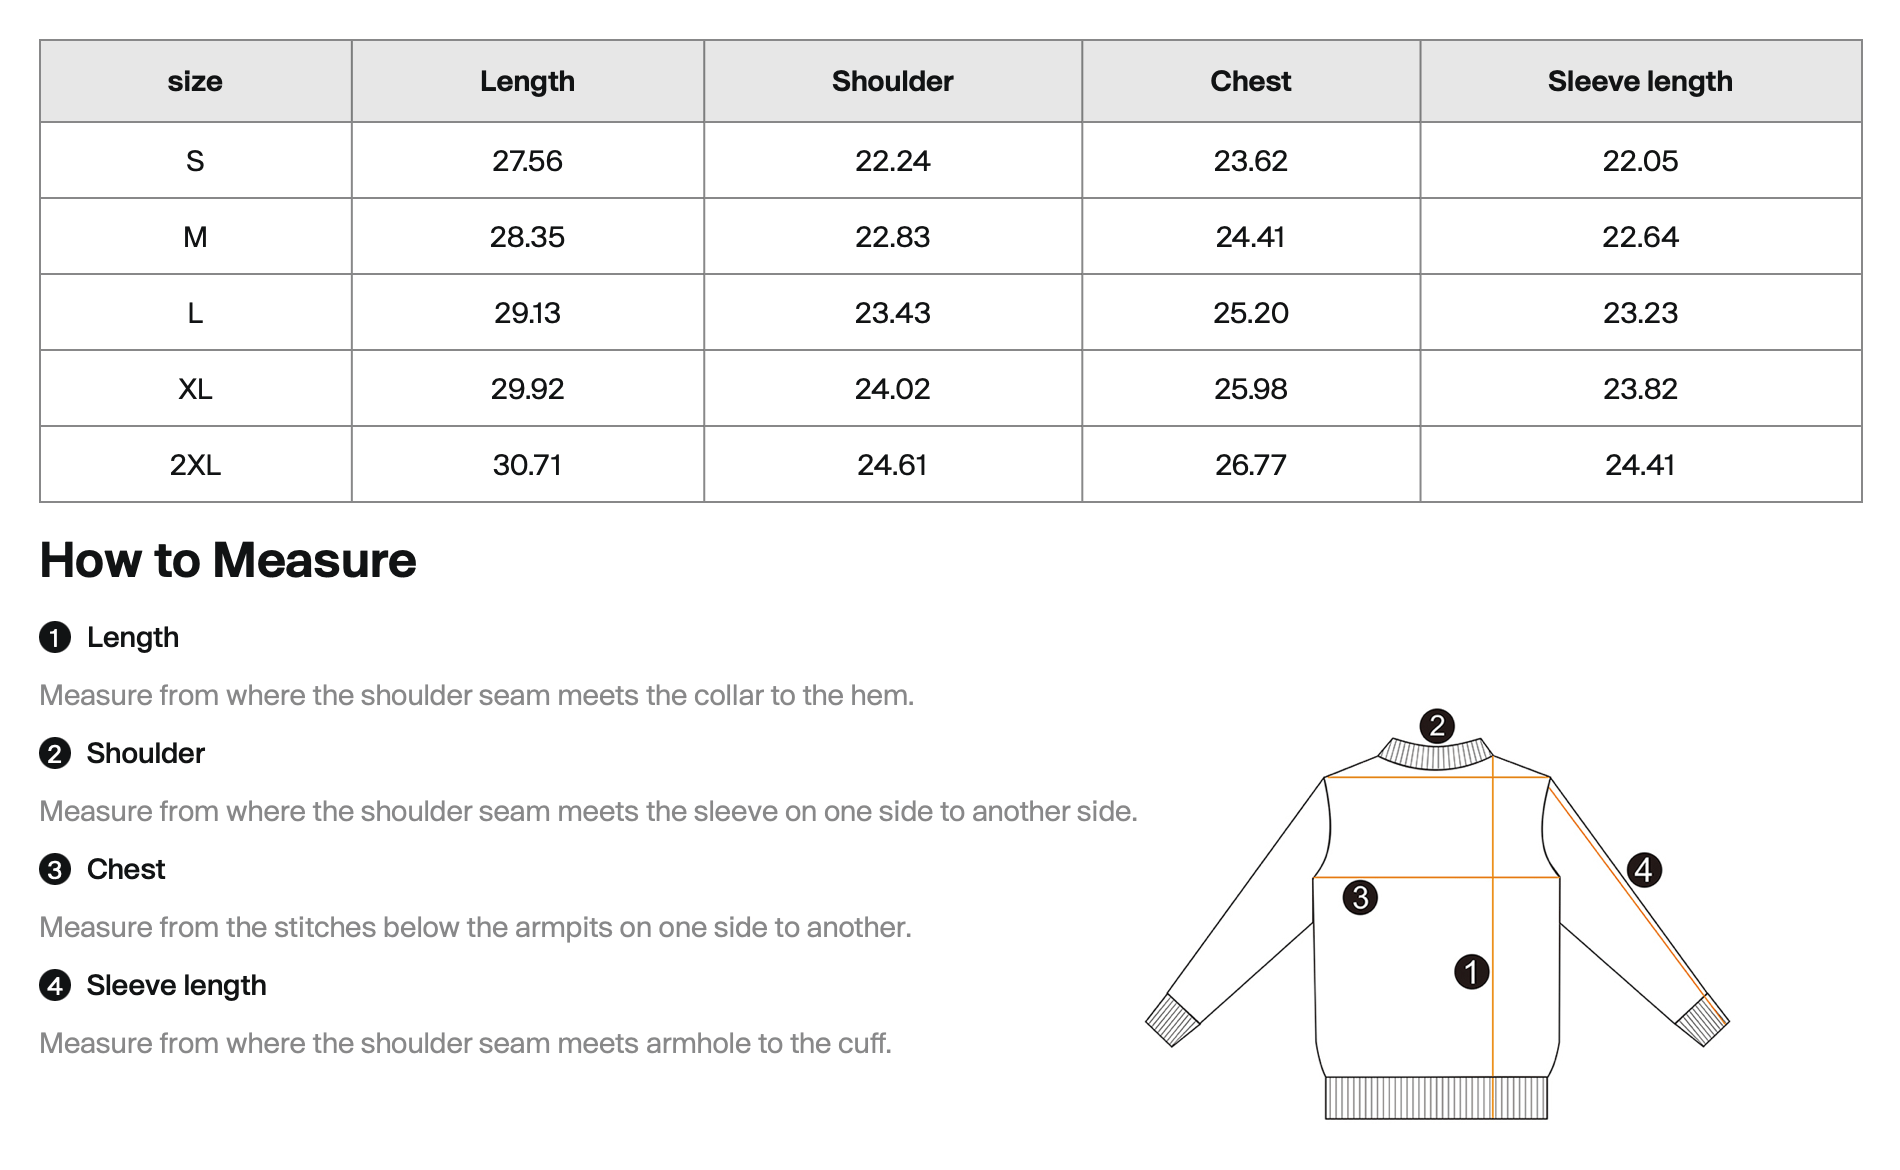Click marker 3 on the sweater chest
This screenshot has width=1900, height=1170.
(1360, 898)
